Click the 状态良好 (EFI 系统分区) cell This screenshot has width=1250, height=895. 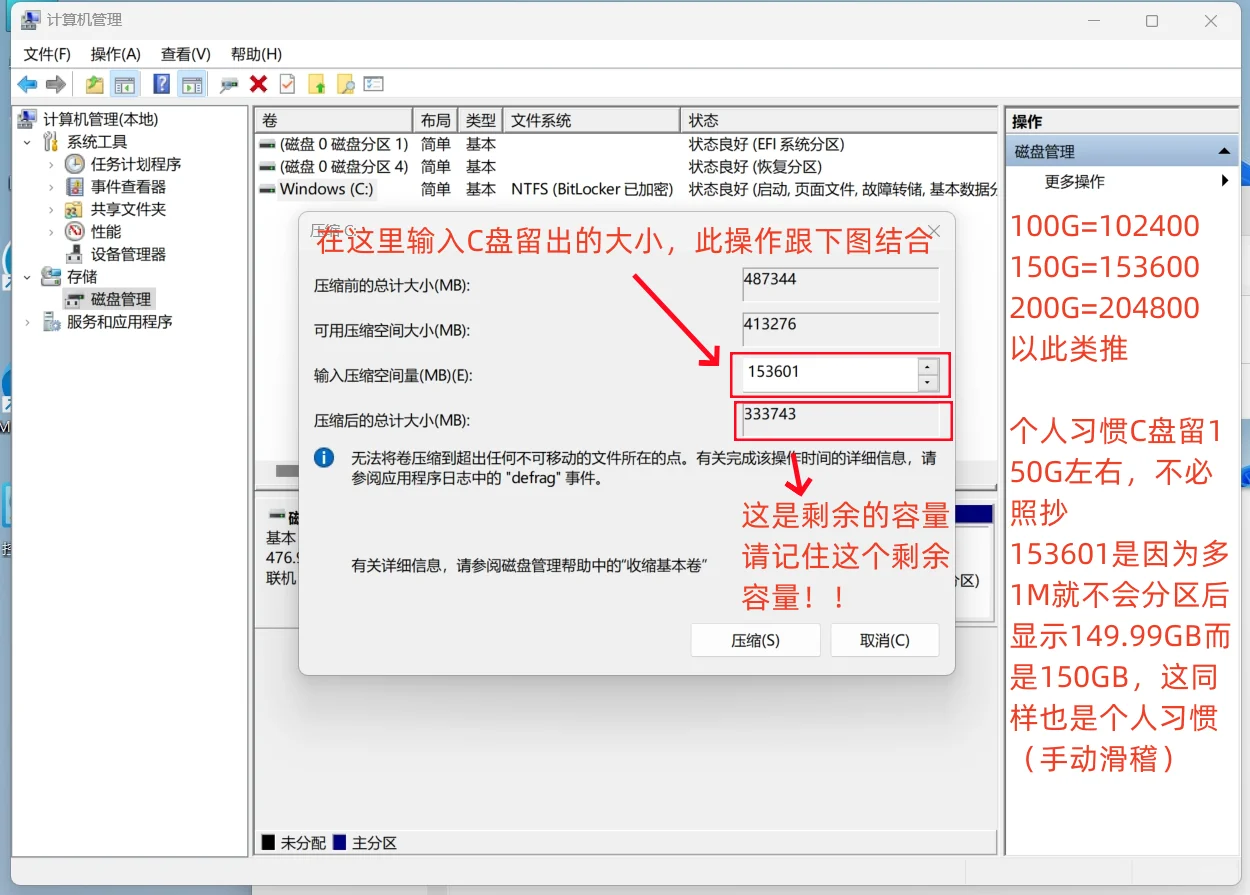click(767, 144)
